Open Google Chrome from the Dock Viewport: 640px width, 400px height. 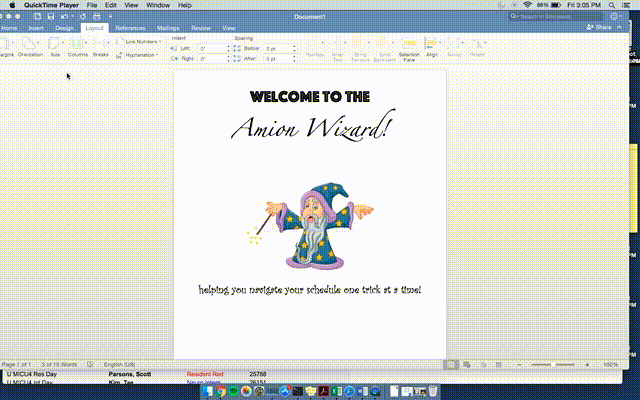(221, 391)
